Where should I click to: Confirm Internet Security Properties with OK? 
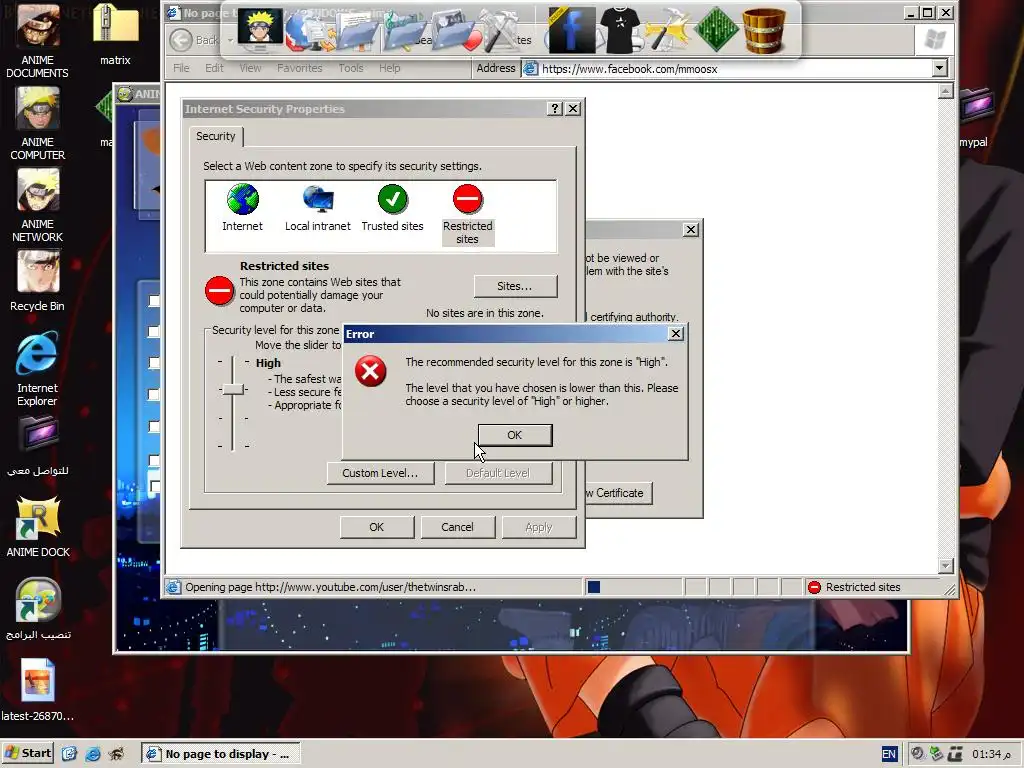coord(377,527)
